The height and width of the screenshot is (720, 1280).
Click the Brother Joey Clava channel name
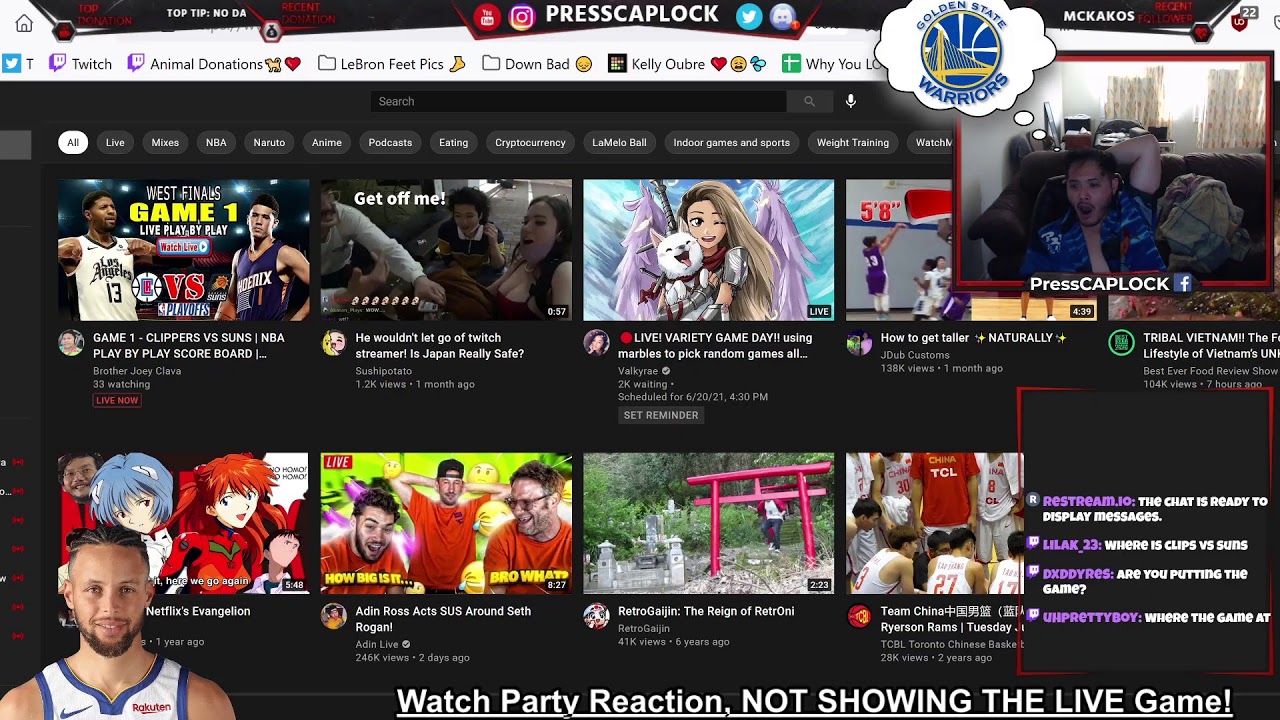point(137,370)
